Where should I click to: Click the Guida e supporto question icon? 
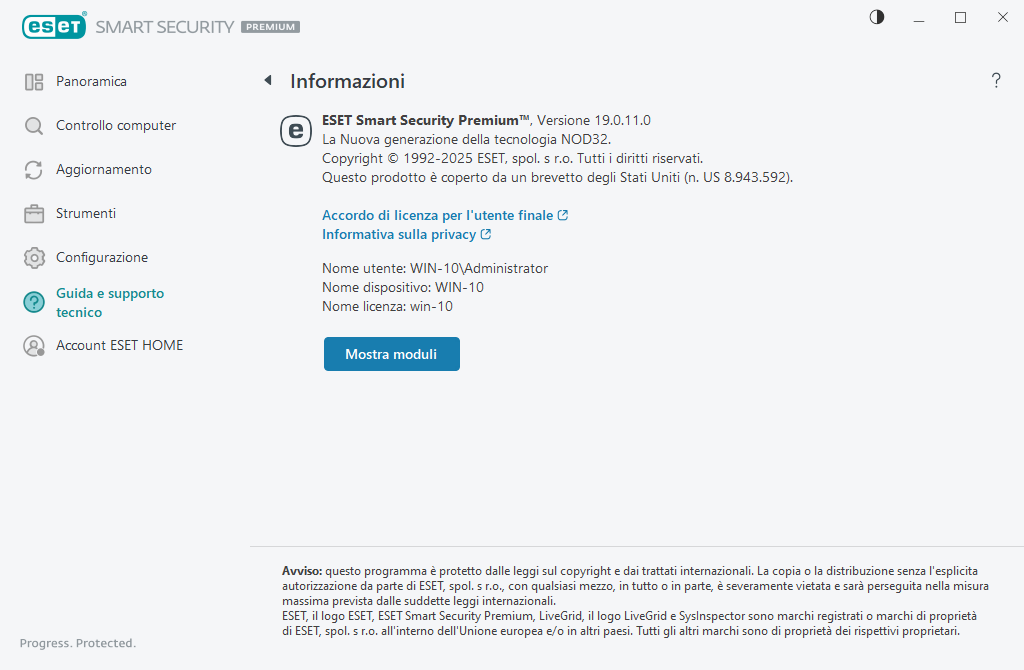click(34, 303)
